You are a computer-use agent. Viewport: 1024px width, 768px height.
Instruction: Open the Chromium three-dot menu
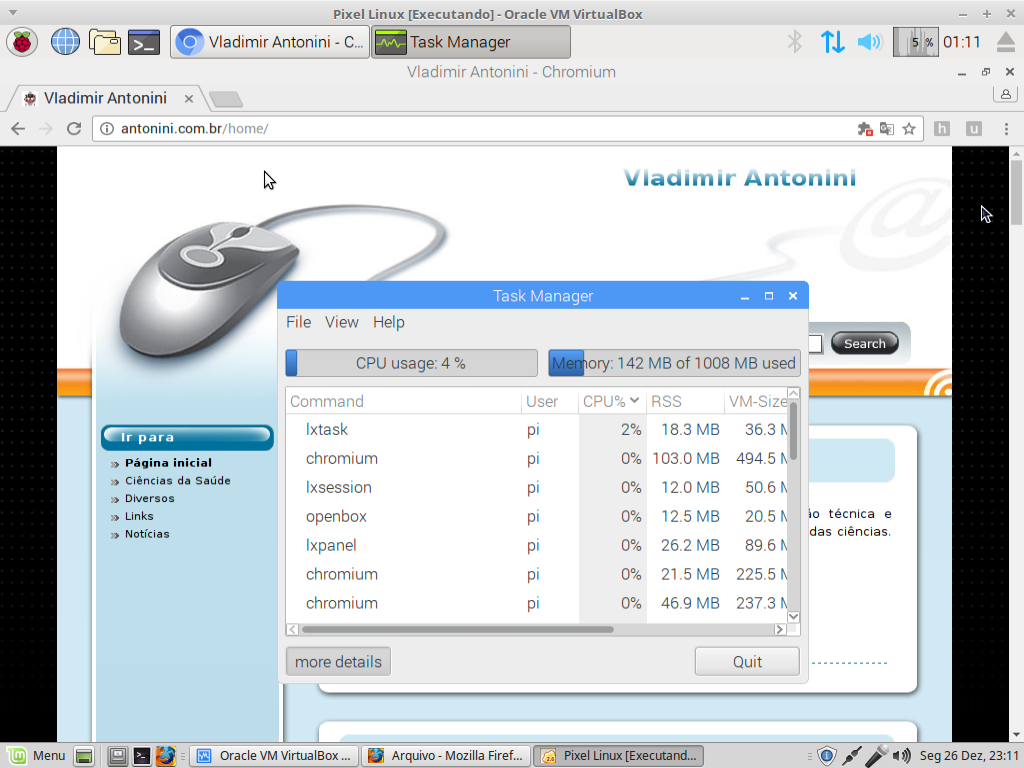(1006, 129)
